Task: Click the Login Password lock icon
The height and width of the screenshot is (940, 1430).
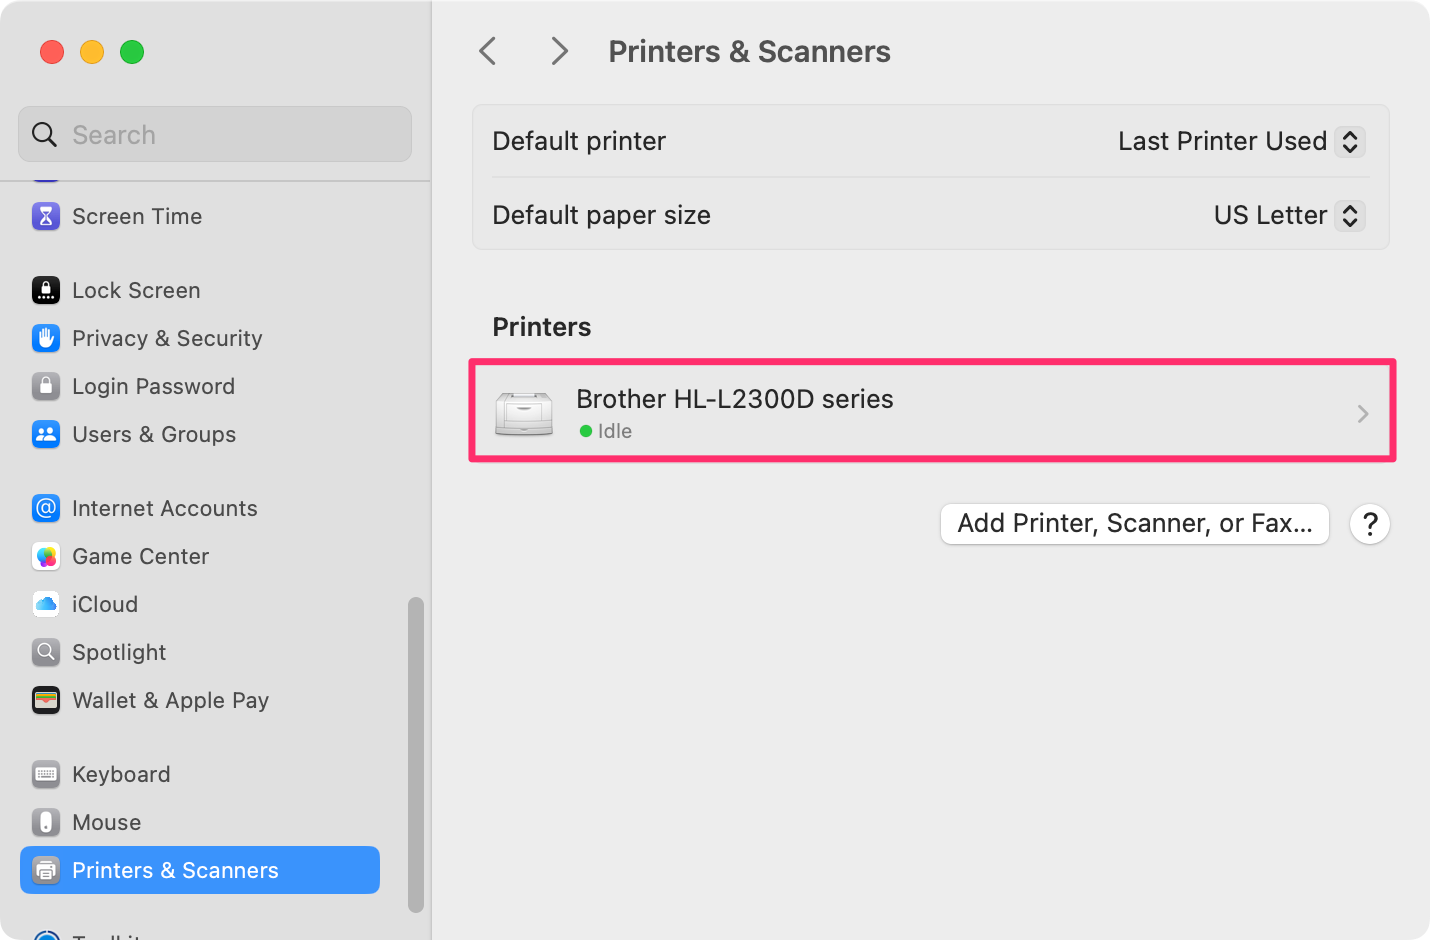Action: pyautogui.click(x=46, y=386)
